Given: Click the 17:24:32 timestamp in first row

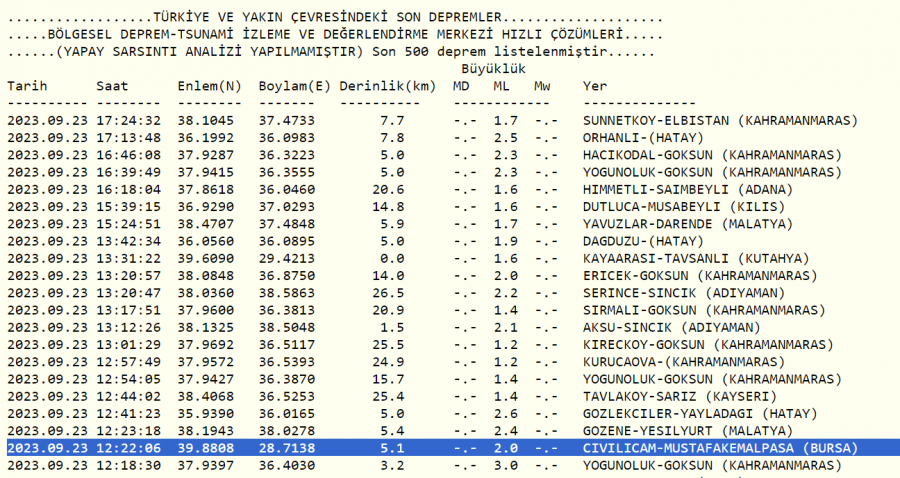Looking at the screenshot, I should pos(128,120).
